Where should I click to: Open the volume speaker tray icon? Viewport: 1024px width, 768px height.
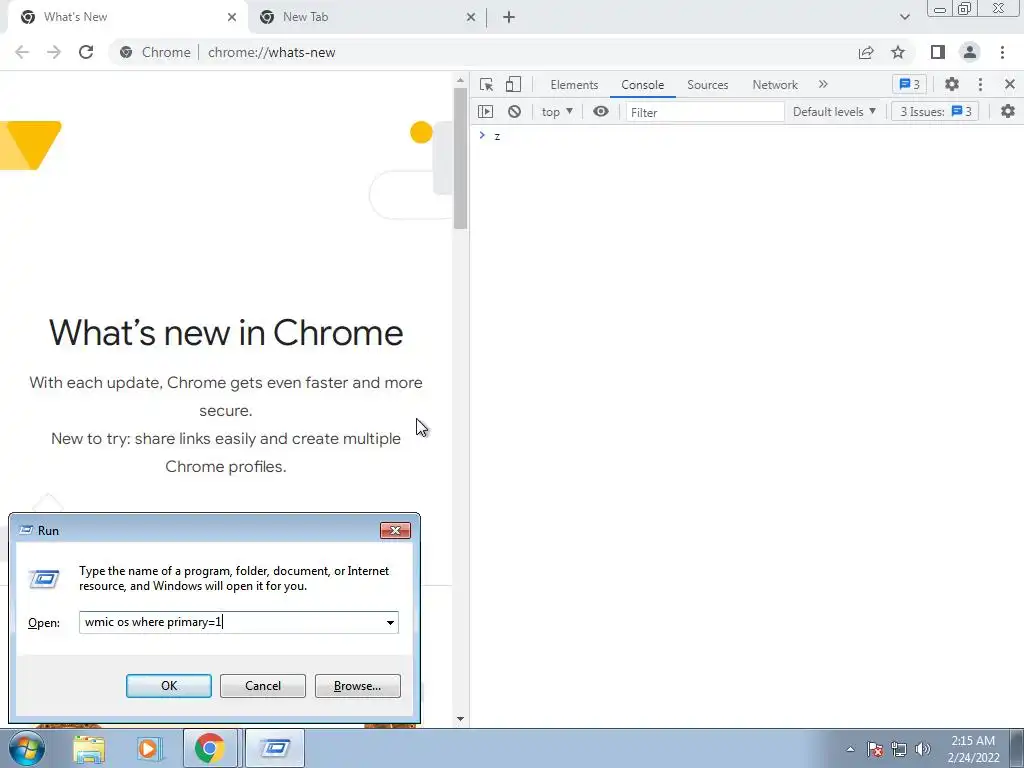923,749
